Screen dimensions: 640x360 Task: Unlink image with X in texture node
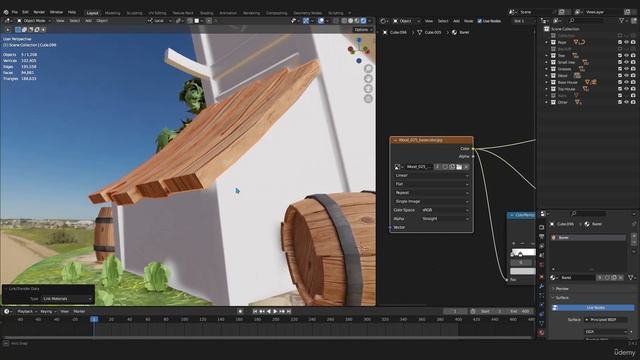tap(466, 167)
